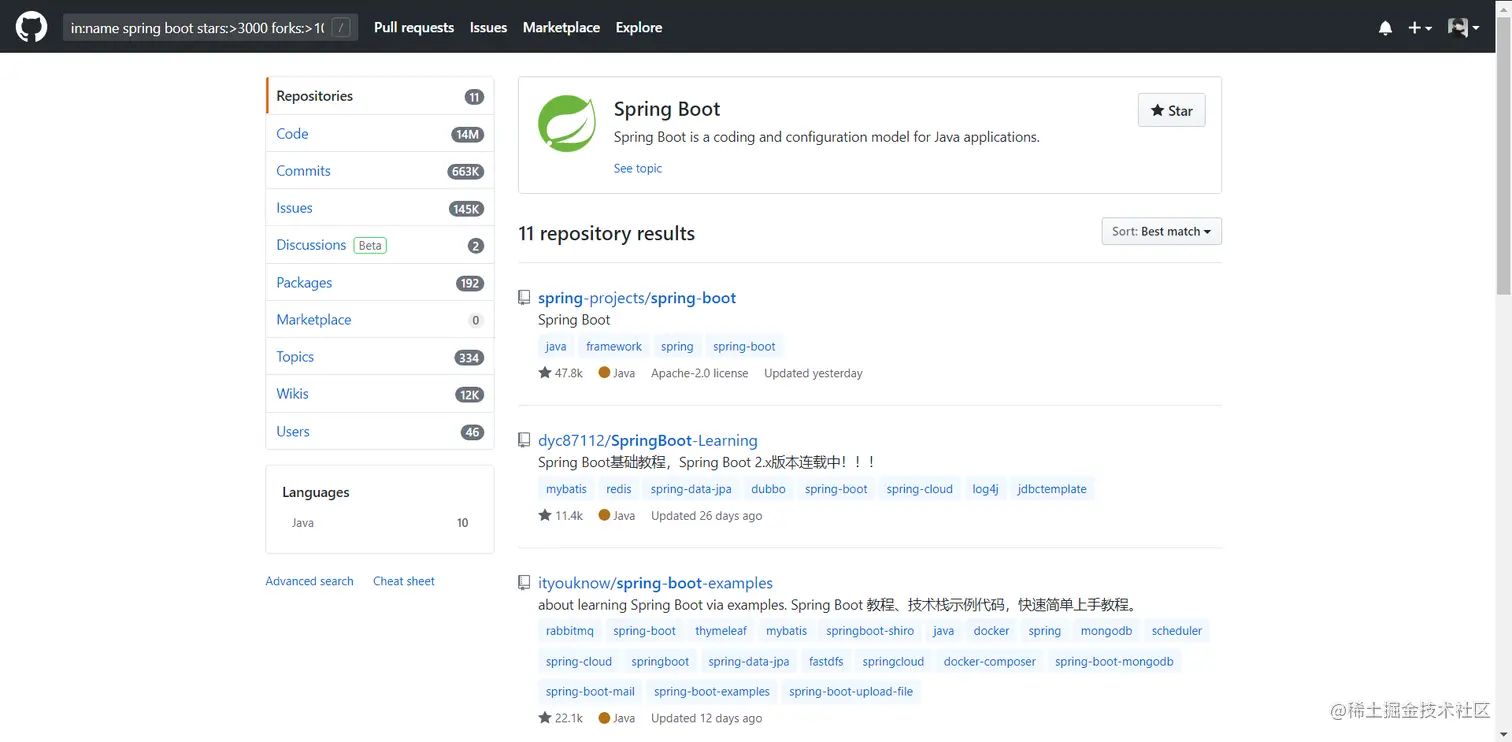Image resolution: width=1512 pixels, height=742 pixels.
Task: Click the repo icon beside dyc87112/SpringBoot-Learning
Action: click(x=524, y=440)
